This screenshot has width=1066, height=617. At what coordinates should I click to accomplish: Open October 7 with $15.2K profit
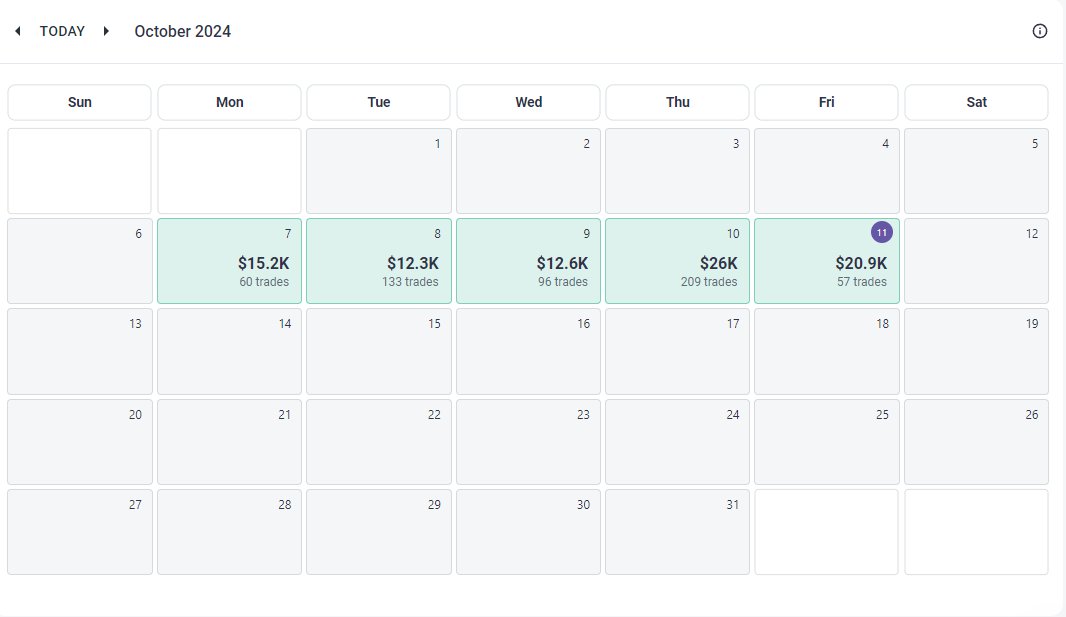coord(229,261)
